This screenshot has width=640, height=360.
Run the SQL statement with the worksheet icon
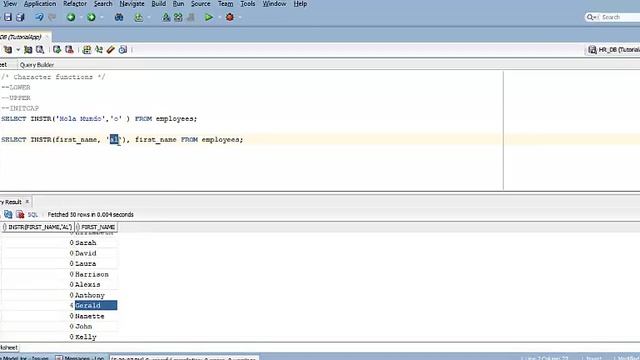click(x=8, y=50)
